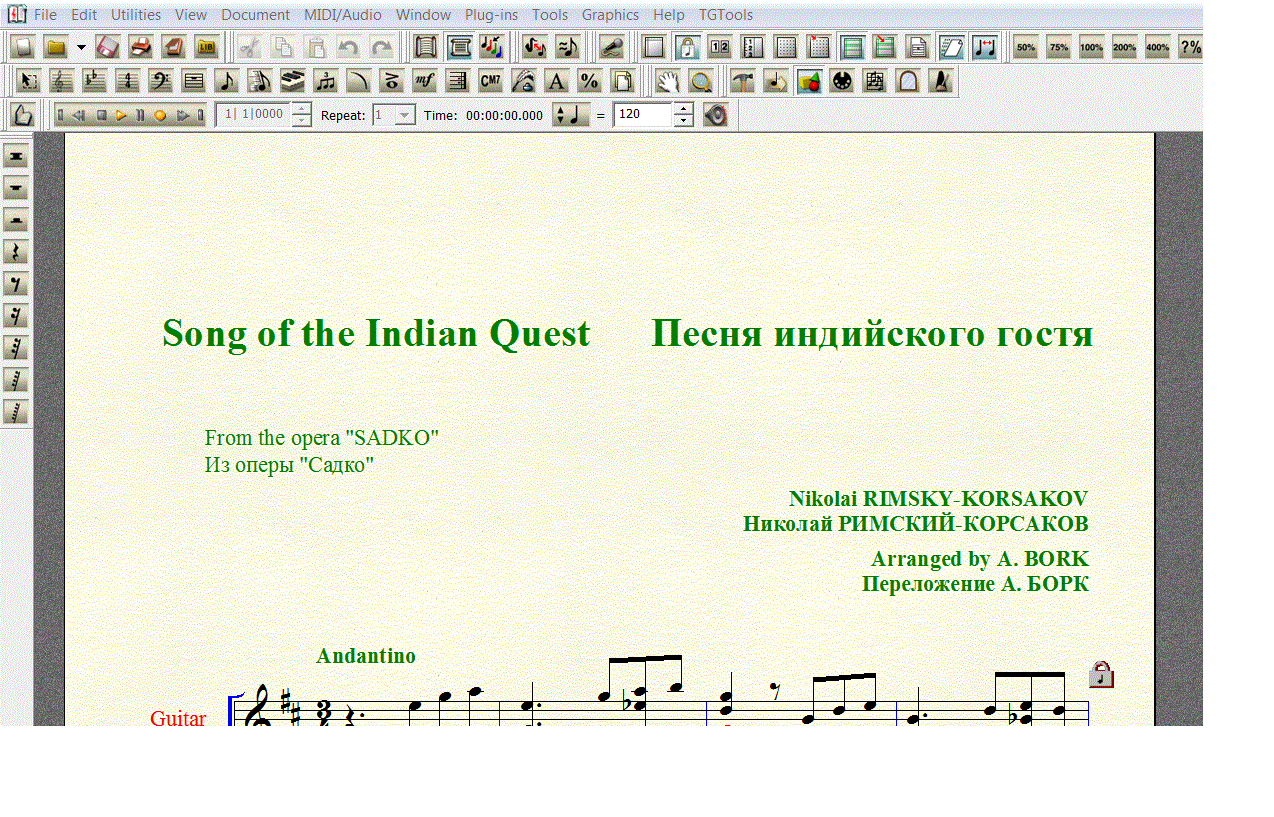Select the Repeat tool
The height and width of the screenshot is (817, 1274).
(458, 81)
